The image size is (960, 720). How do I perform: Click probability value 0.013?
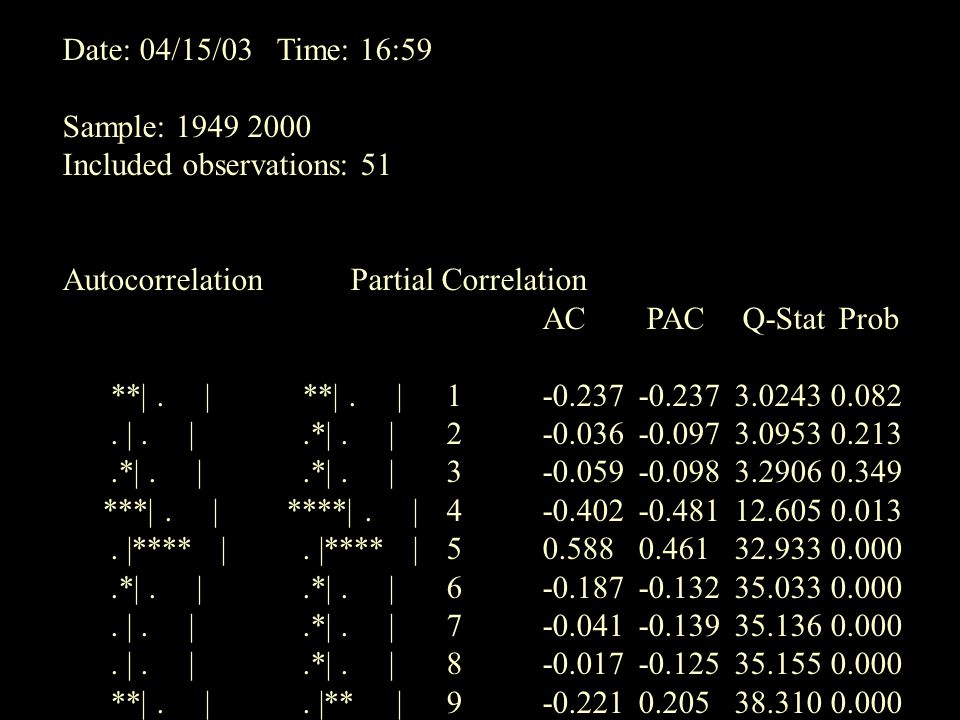click(x=866, y=511)
